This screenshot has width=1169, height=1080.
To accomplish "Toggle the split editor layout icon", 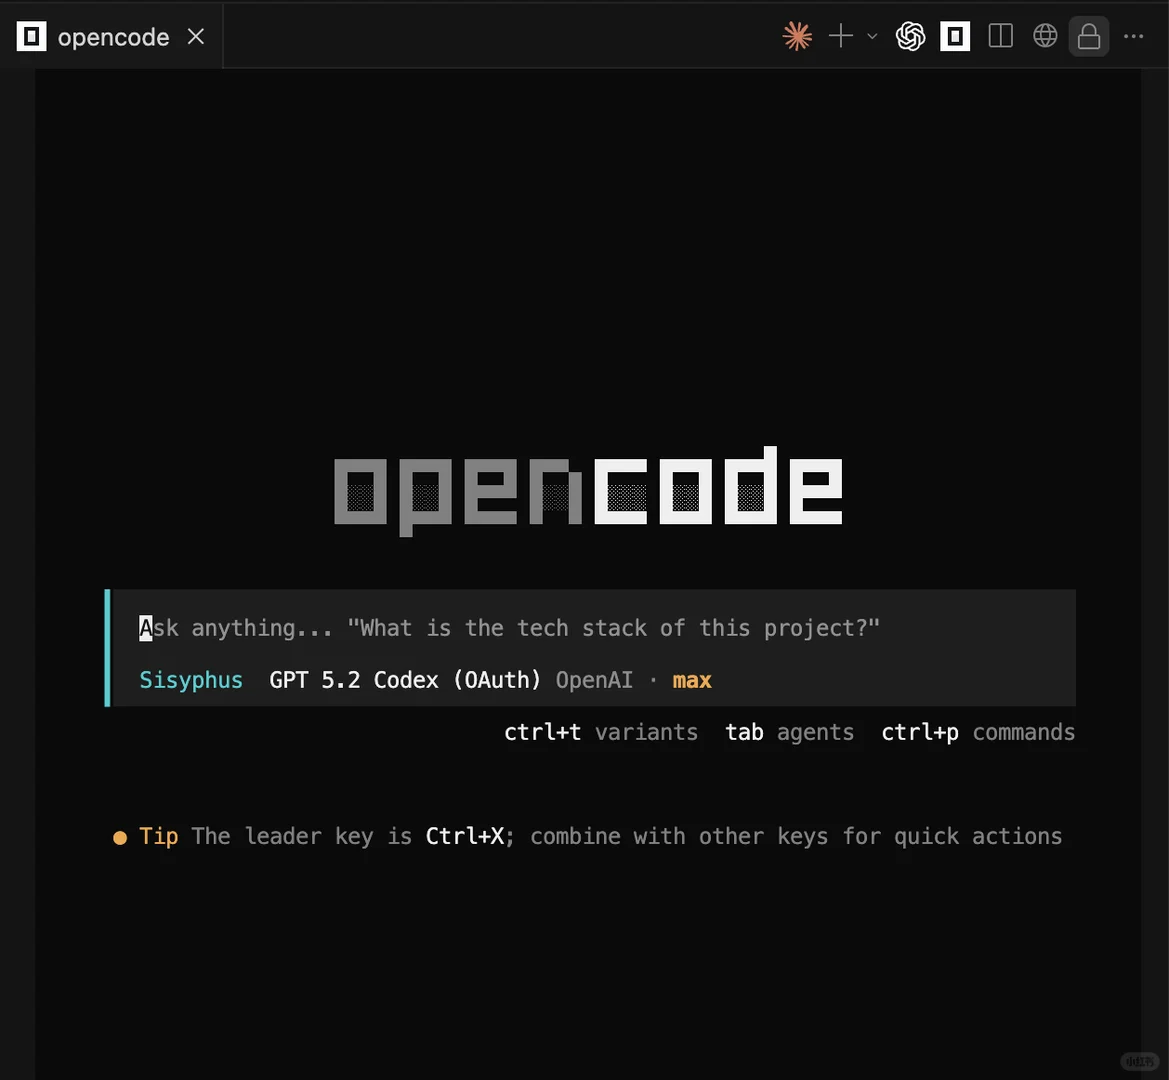I will (x=1000, y=36).
